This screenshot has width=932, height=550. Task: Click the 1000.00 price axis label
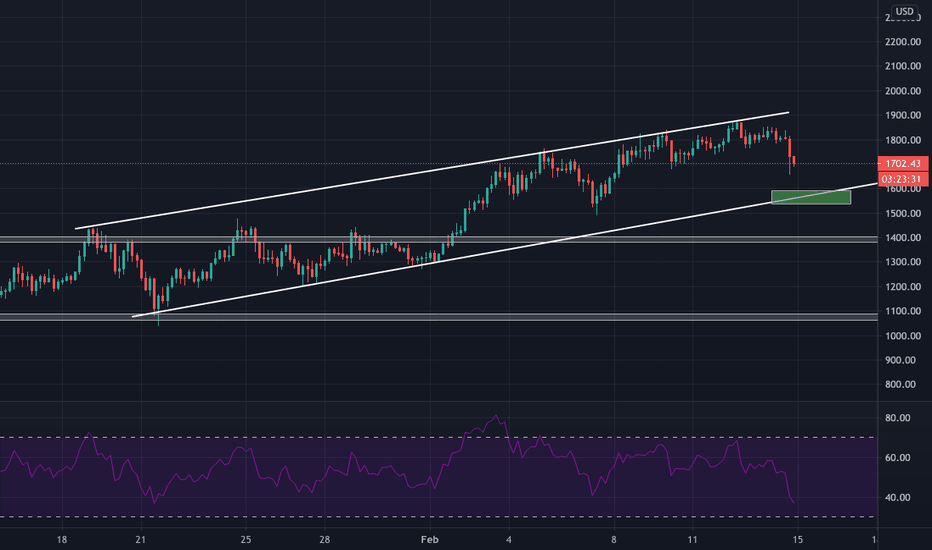(903, 336)
